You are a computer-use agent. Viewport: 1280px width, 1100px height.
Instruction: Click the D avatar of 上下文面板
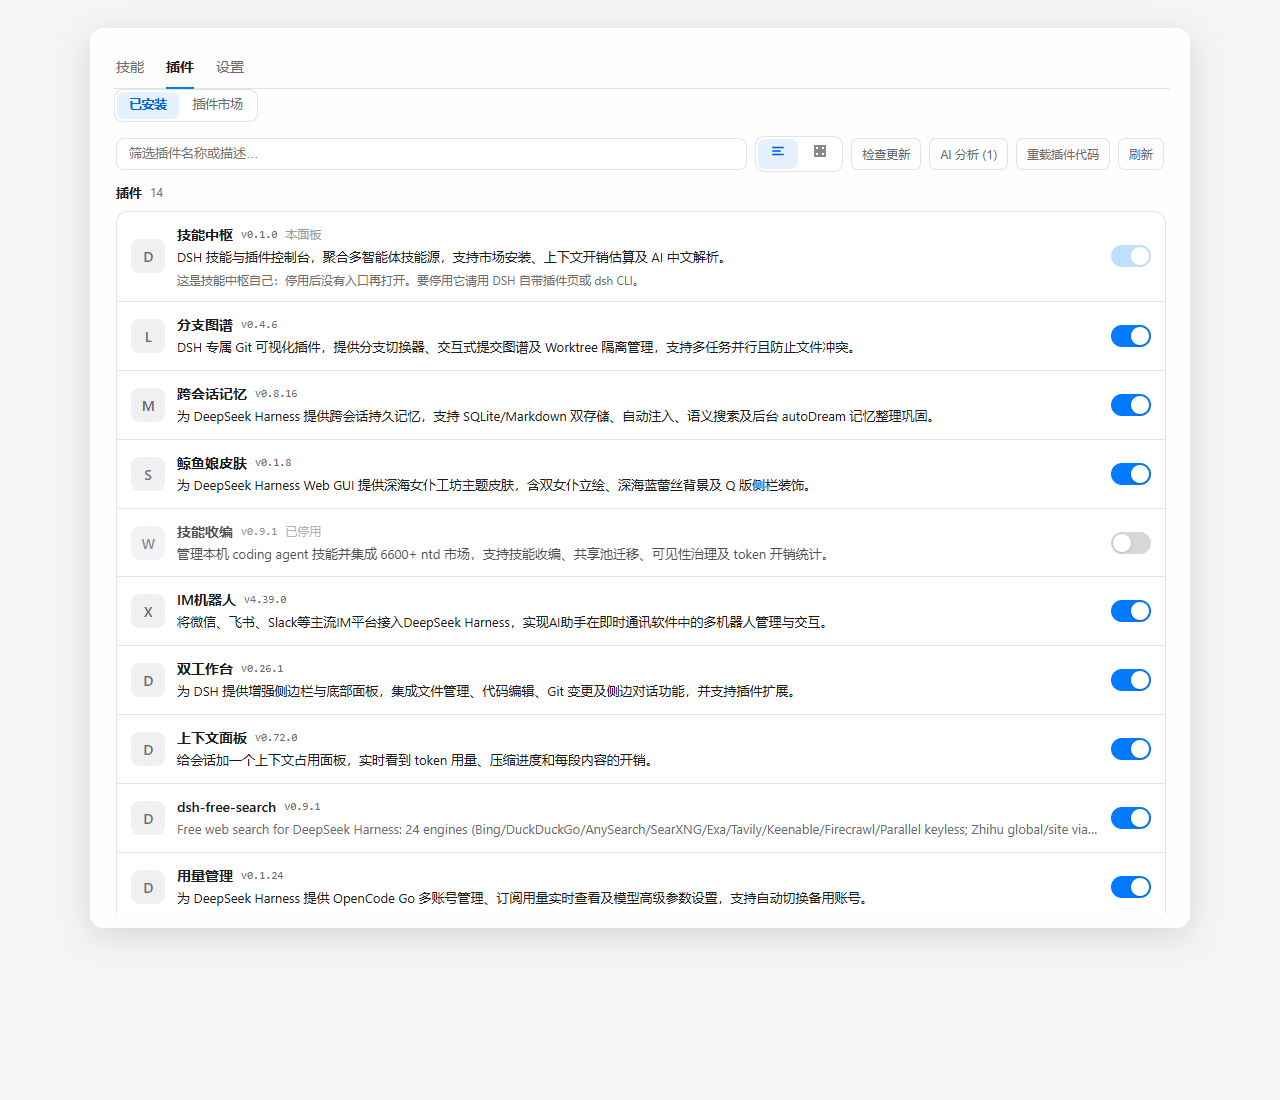coord(148,750)
